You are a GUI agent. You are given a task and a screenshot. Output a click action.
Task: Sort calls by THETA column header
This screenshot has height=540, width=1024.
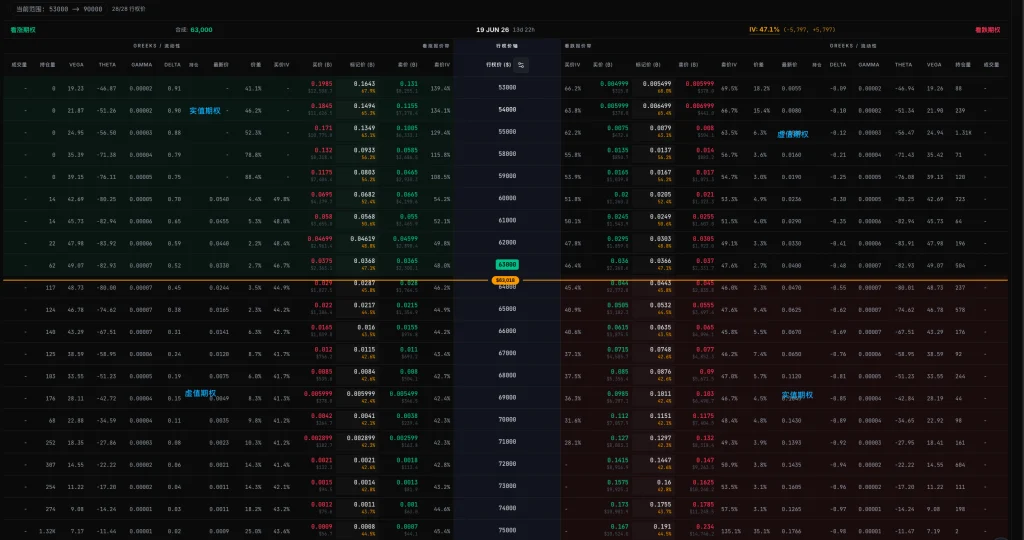(x=107, y=65)
